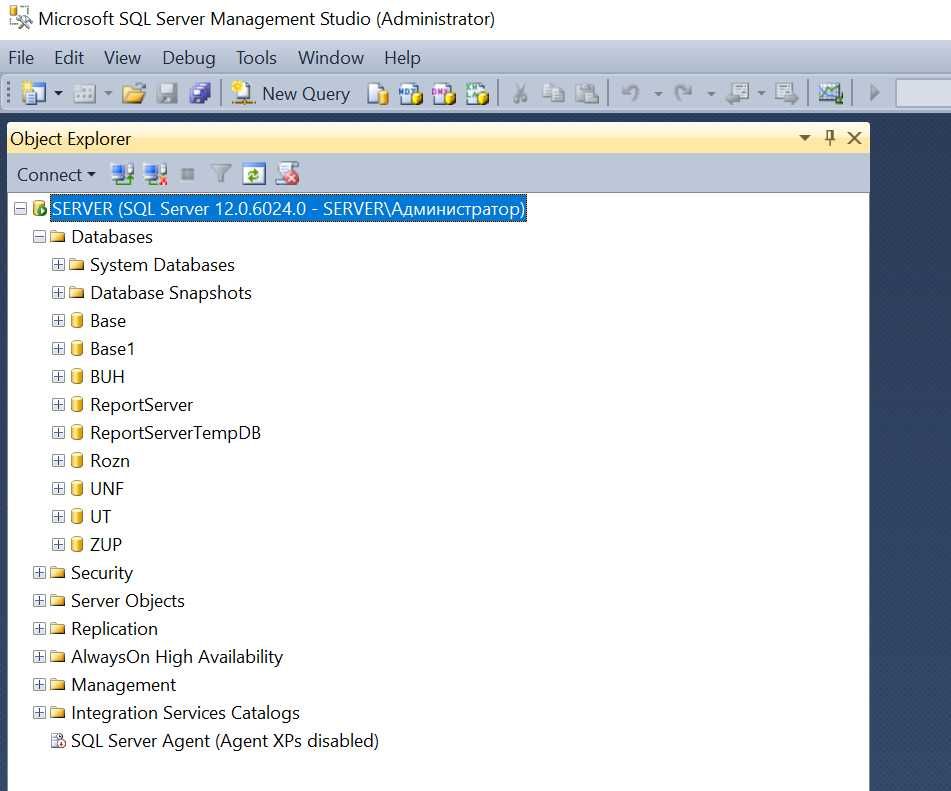
Task: Click the Open File folder icon
Action: tap(134, 93)
